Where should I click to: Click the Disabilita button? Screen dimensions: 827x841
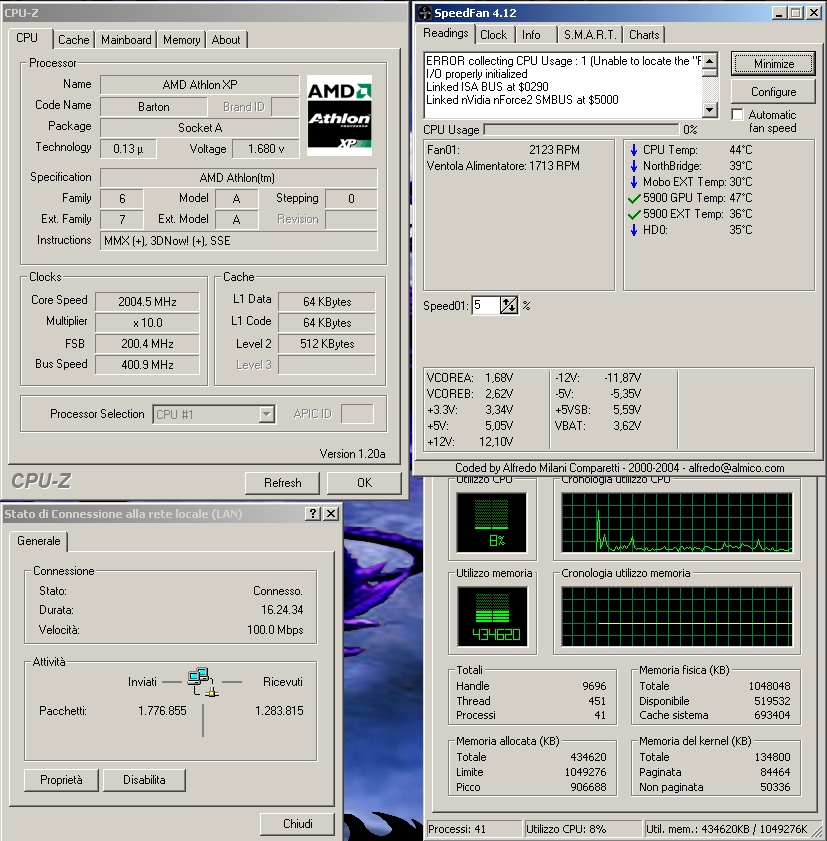click(144, 780)
